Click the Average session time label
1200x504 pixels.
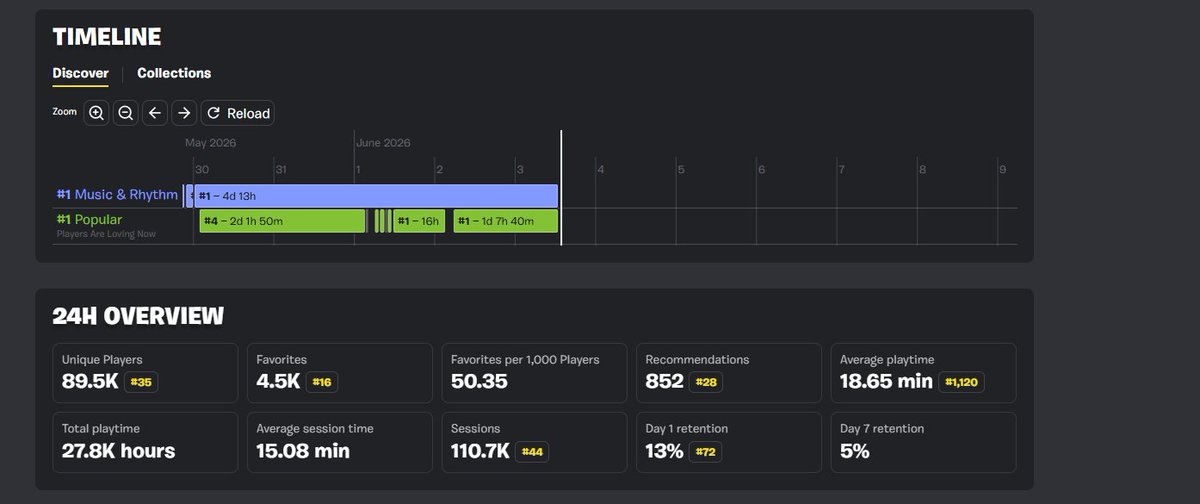pyautogui.click(x=315, y=428)
